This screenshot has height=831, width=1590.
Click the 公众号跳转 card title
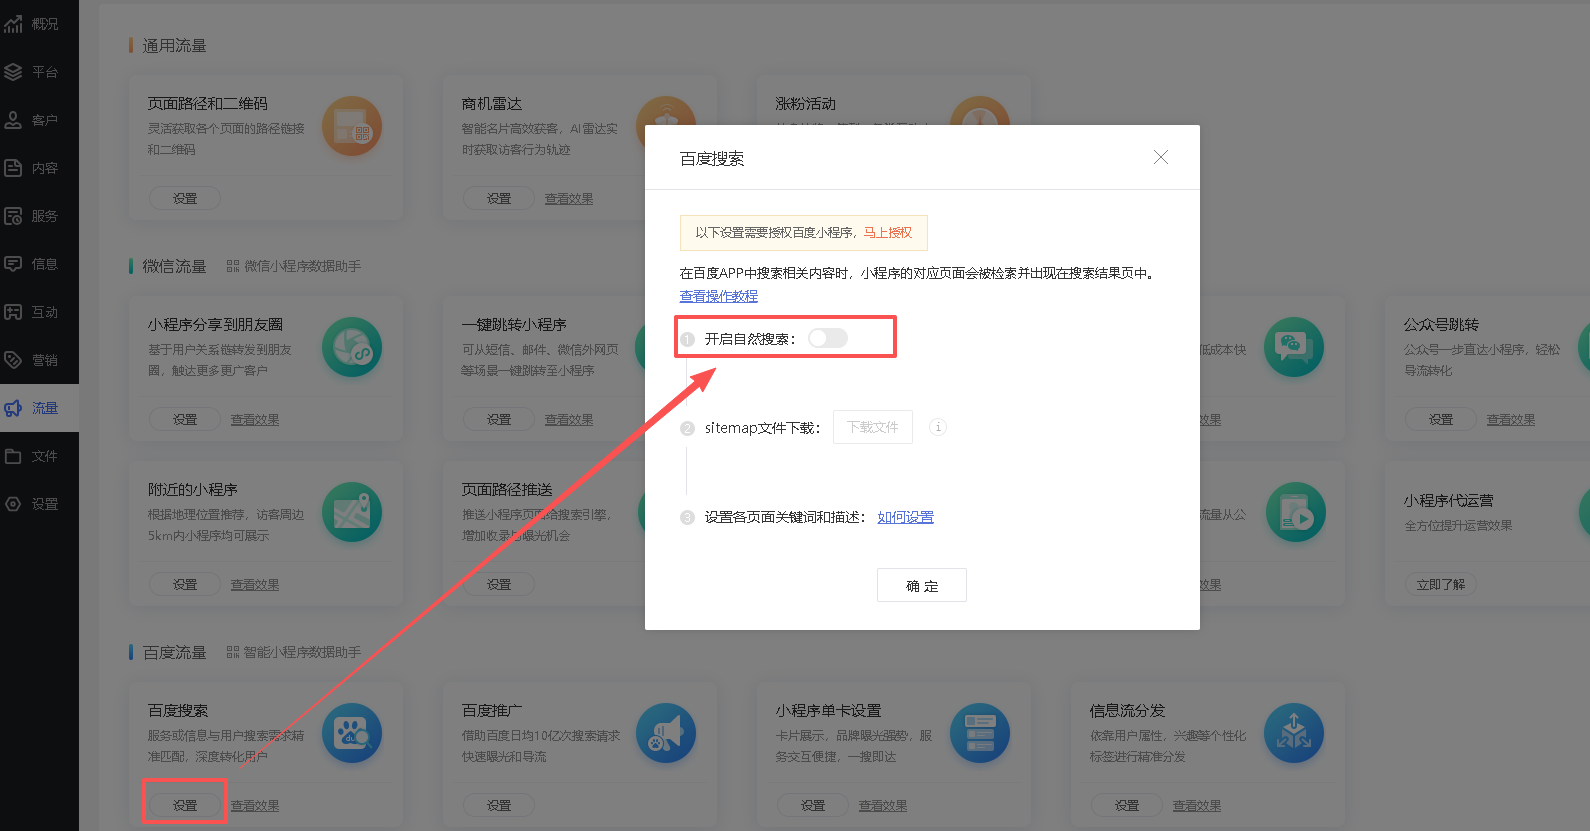tap(1441, 325)
